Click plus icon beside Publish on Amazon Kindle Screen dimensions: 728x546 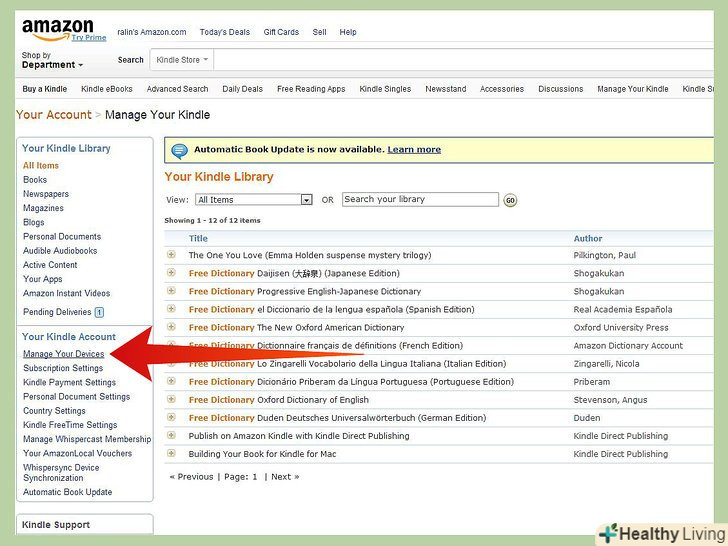coord(172,436)
